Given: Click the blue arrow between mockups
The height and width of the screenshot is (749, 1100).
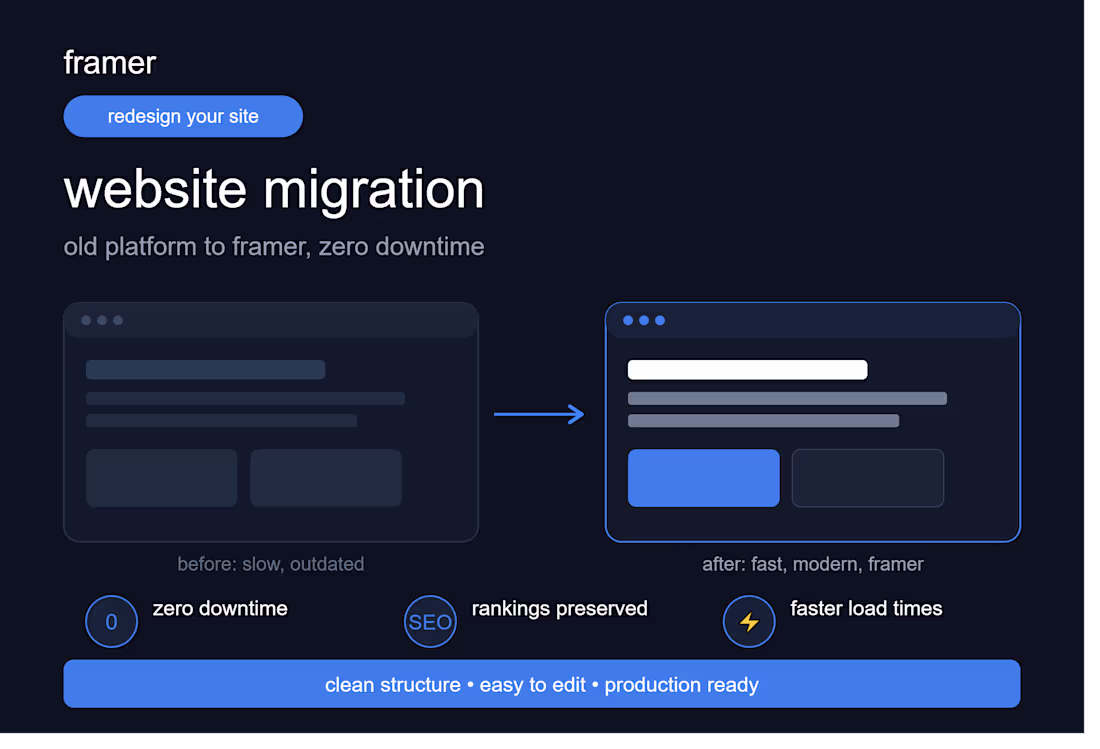Looking at the screenshot, I should click(x=539, y=414).
